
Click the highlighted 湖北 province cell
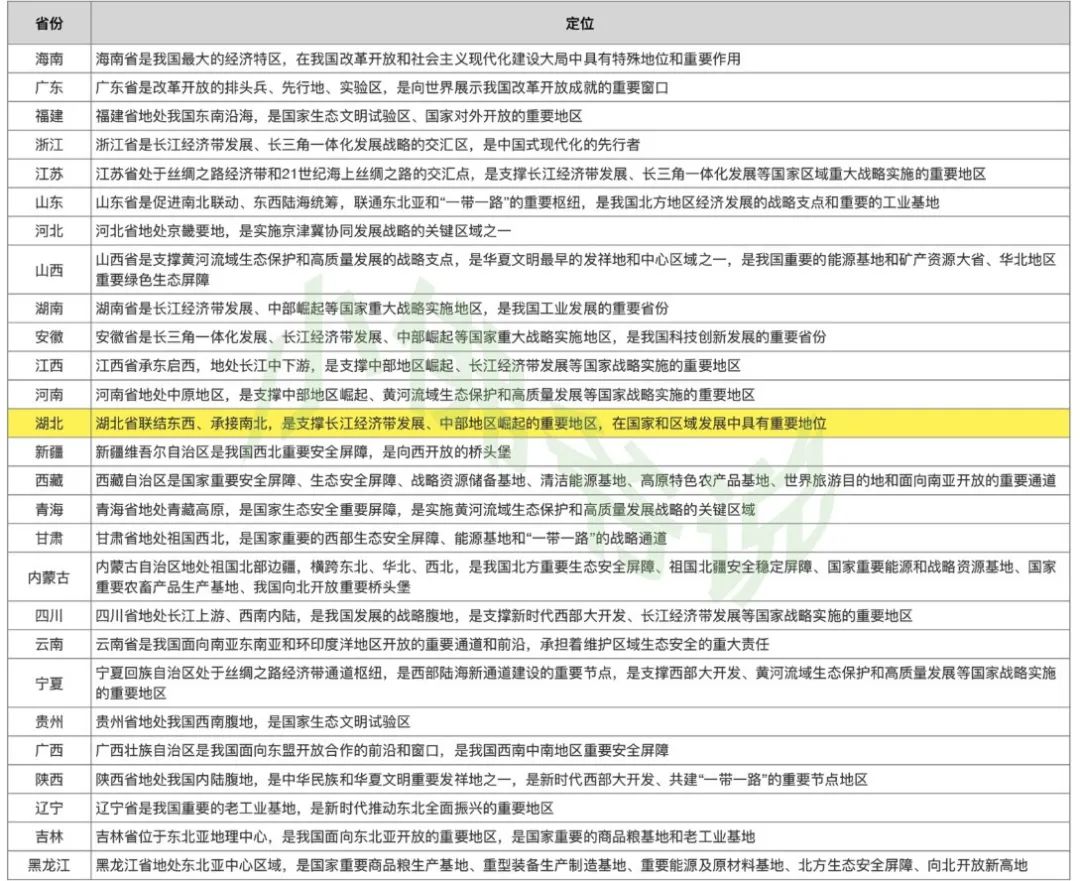tap(49, 423)
